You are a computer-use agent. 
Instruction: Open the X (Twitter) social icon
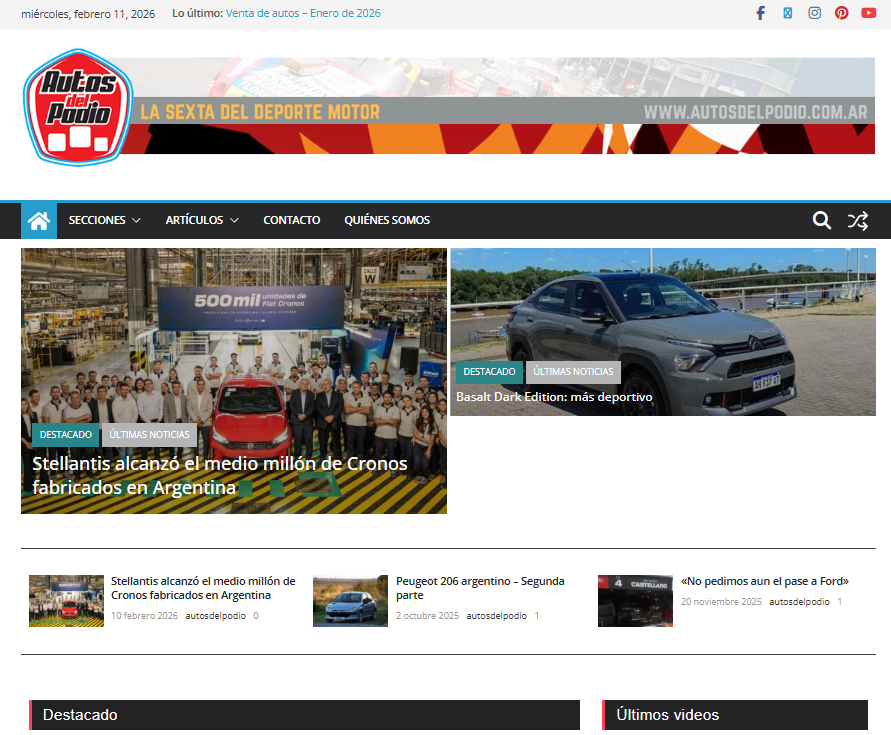787,13
